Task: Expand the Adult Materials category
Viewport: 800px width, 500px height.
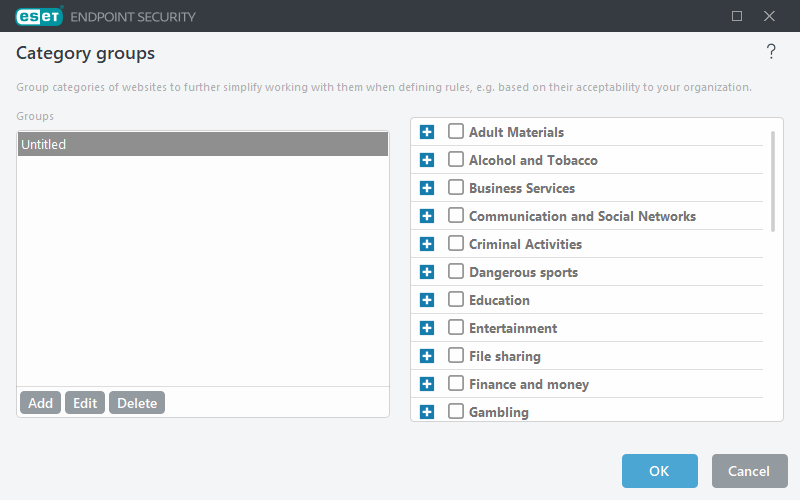Action: pos(427,132)
